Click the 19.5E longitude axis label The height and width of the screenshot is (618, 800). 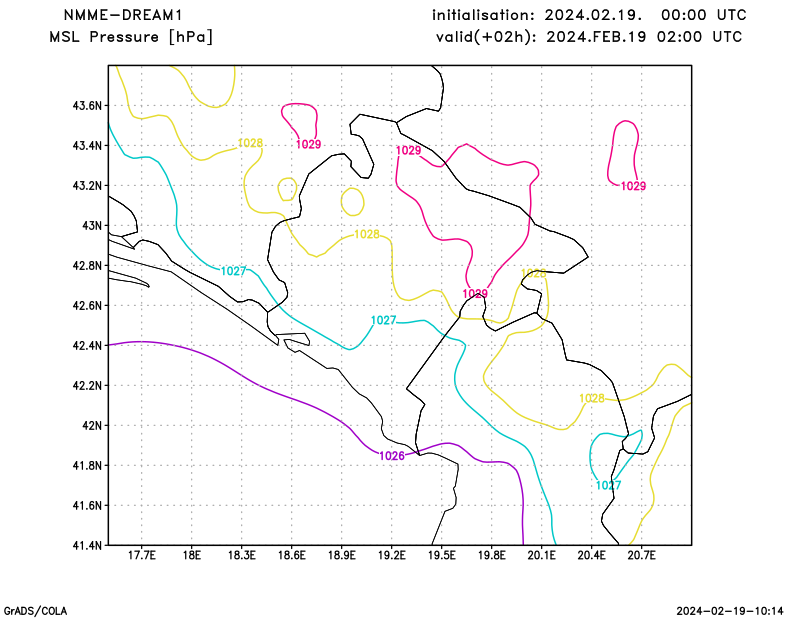pos(441,555)
